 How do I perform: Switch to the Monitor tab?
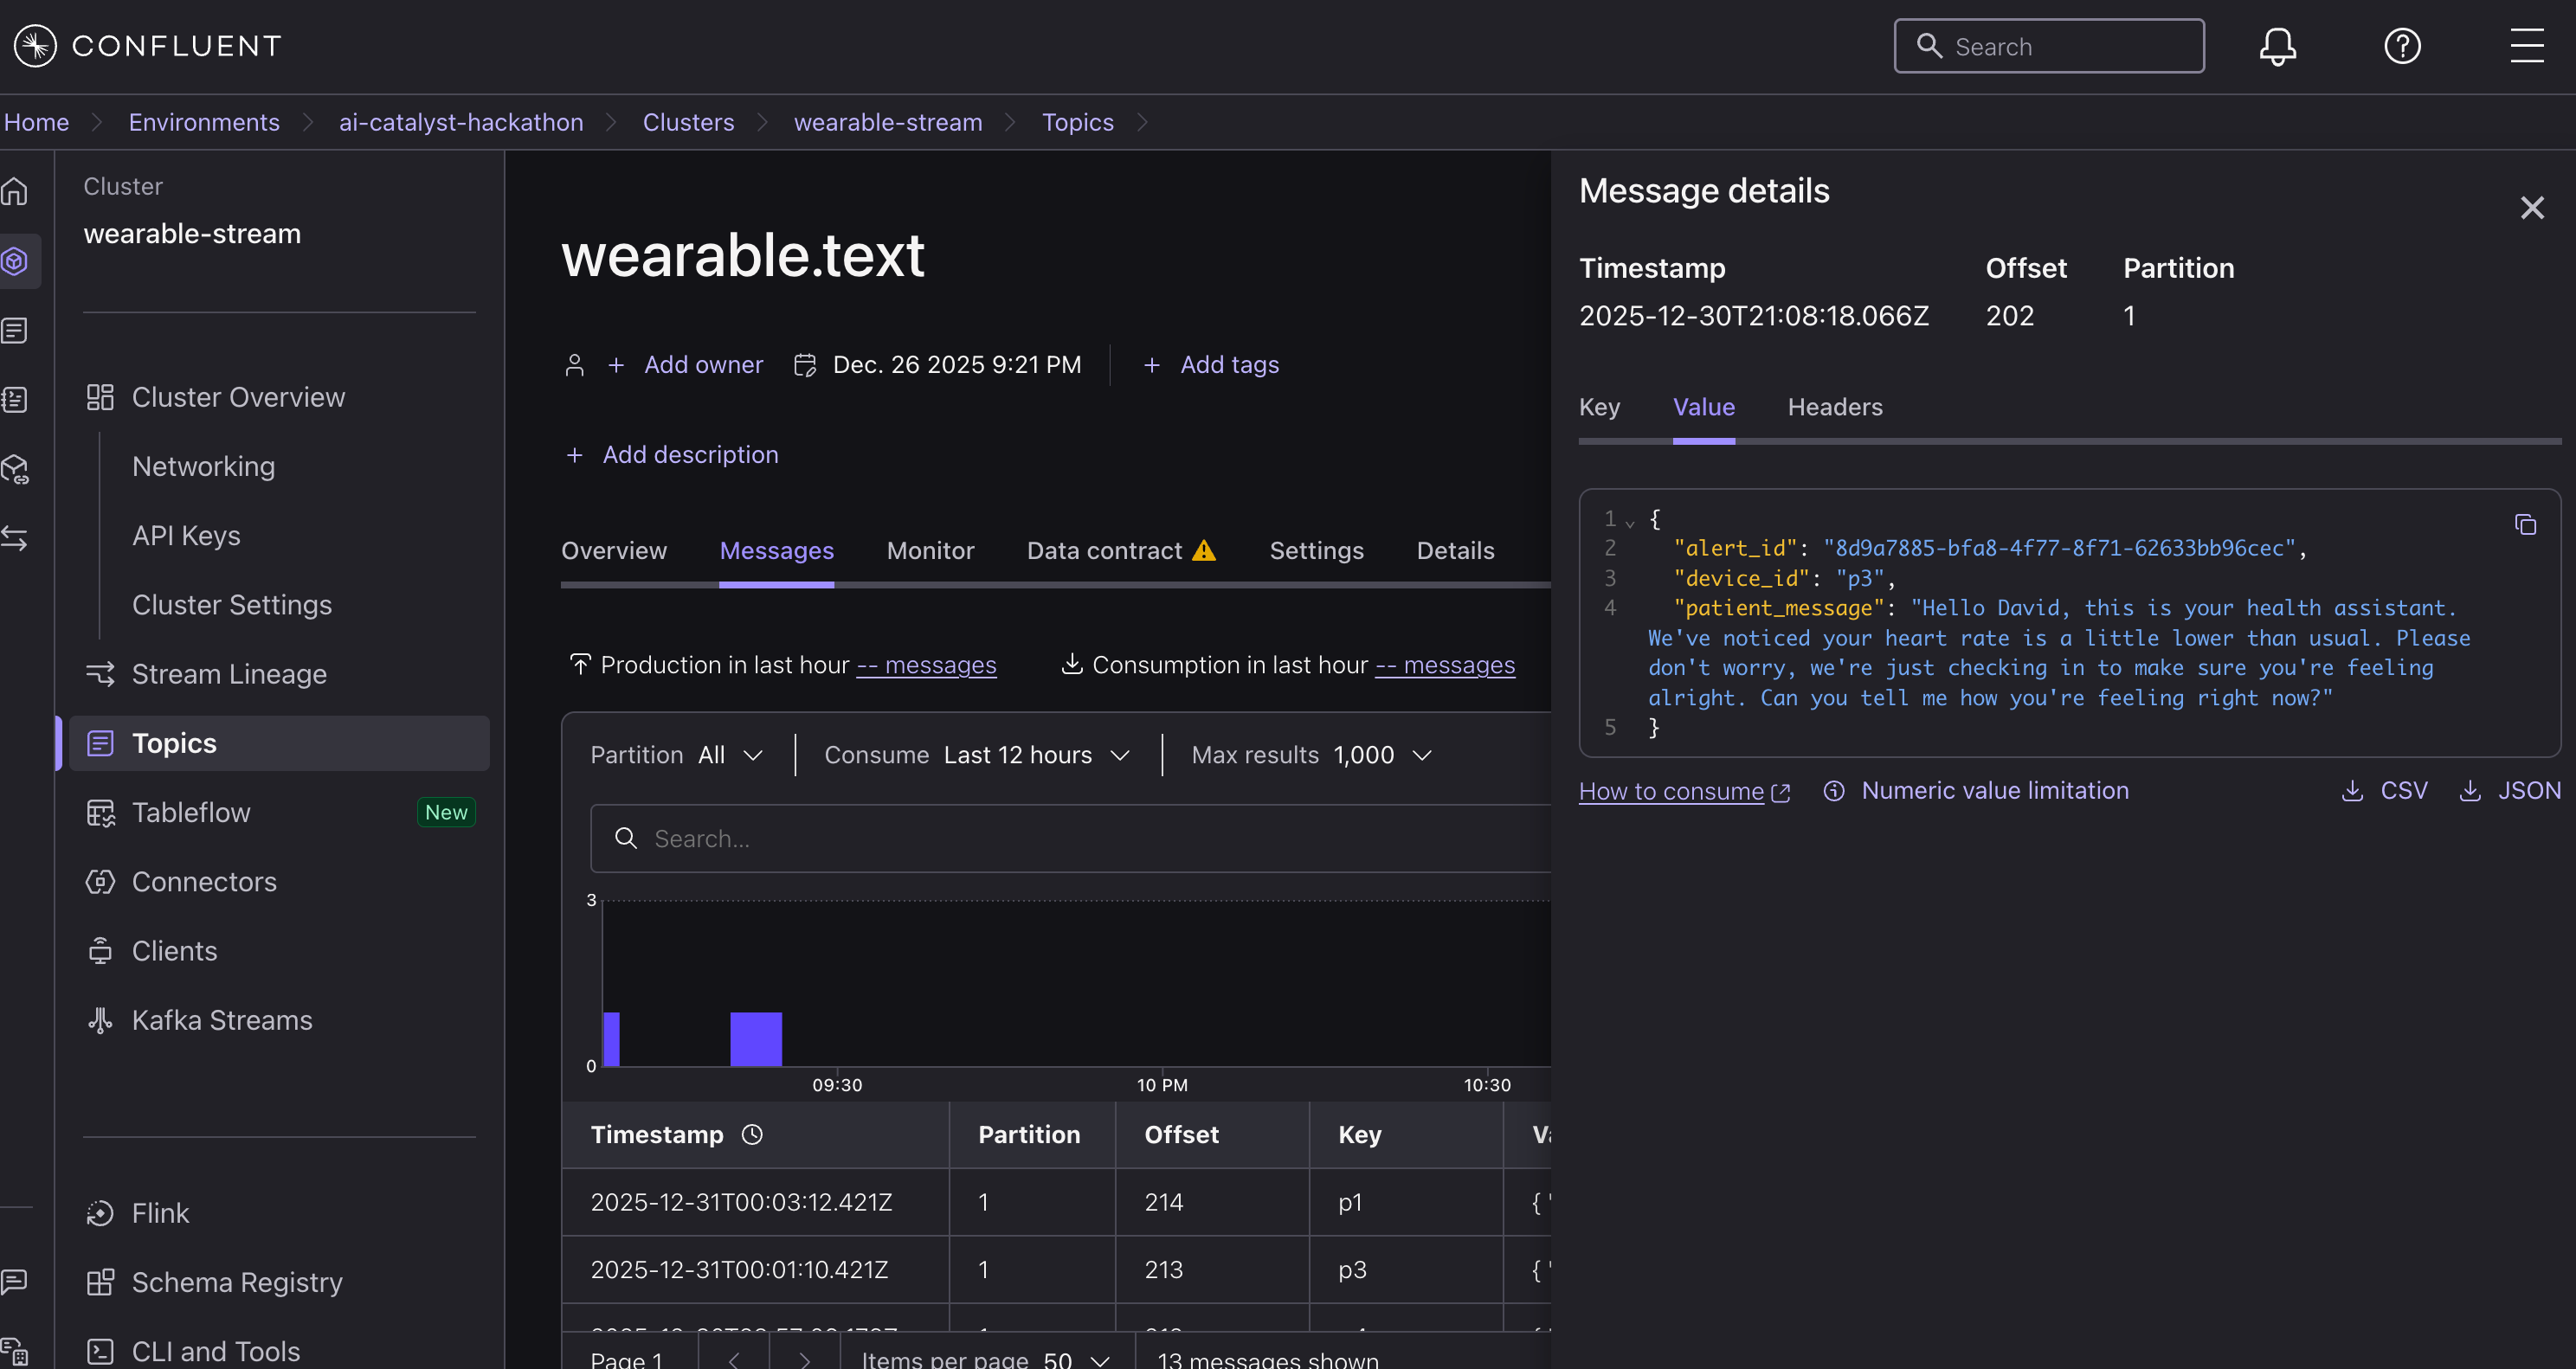click(x=930, y=551)
